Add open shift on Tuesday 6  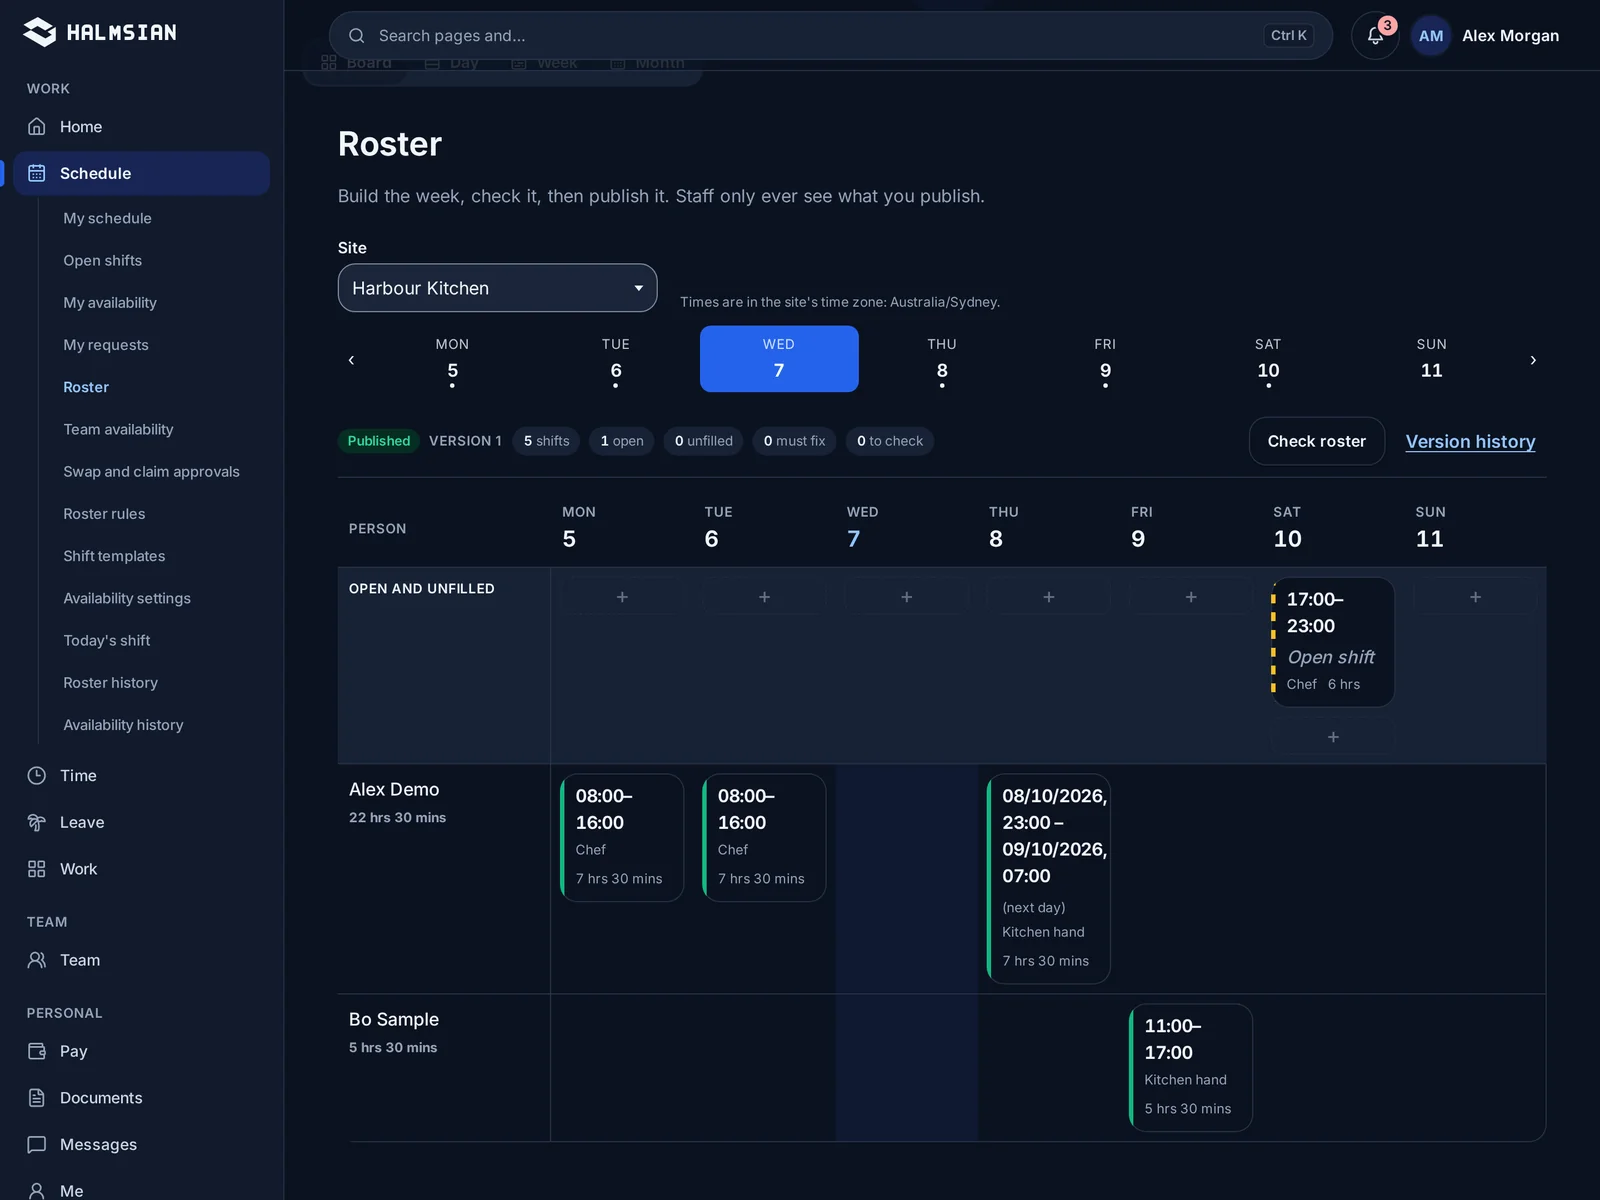point(764,597)
